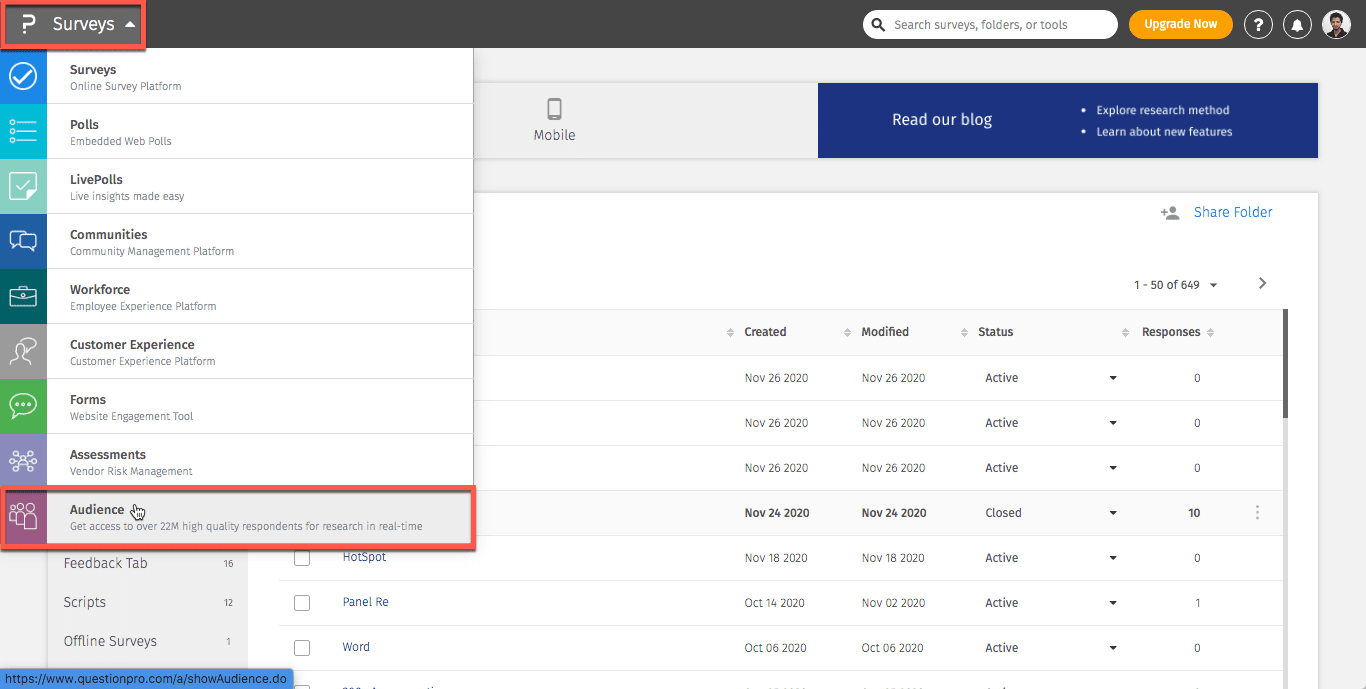Image resolution: width=1366 pixels, height=689 pixels.
Task: Click the Share Folder link
Action: click(1232, 212)
